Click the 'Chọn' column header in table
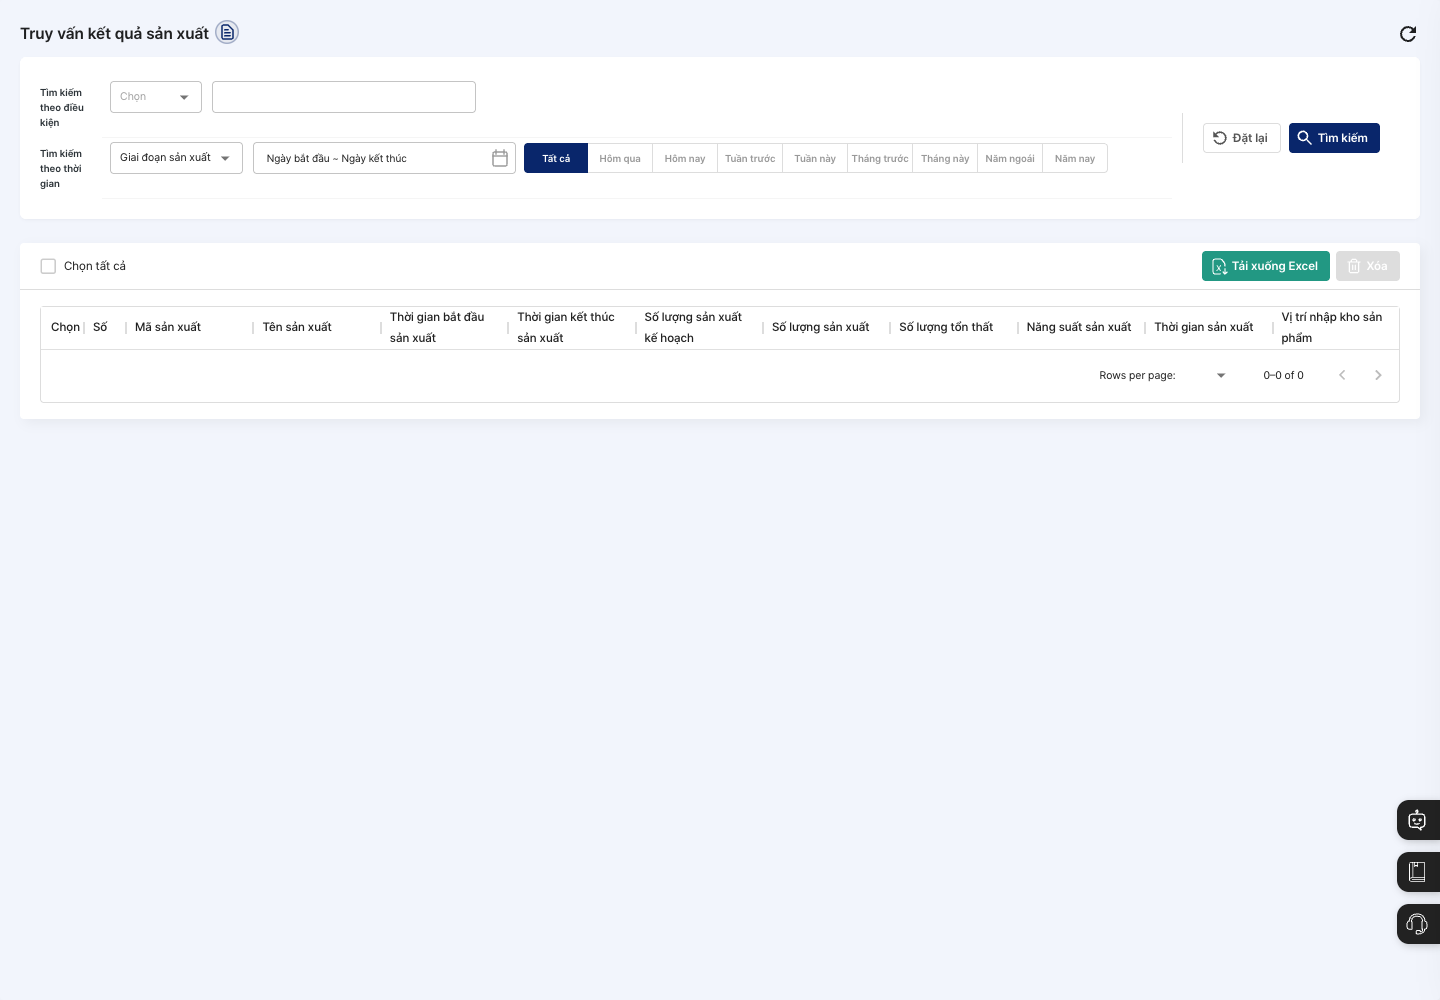 click(x=65, y=327)
